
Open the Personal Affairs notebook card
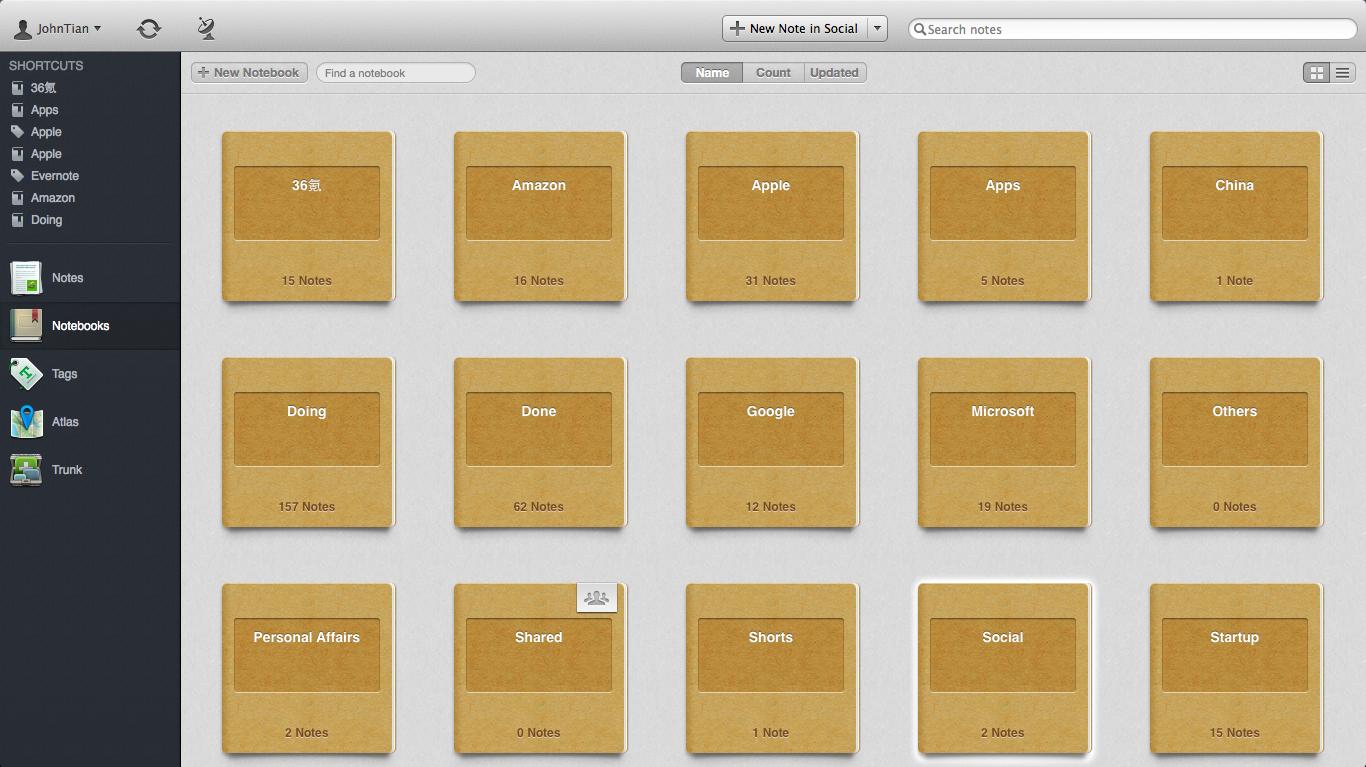point(308,667)
